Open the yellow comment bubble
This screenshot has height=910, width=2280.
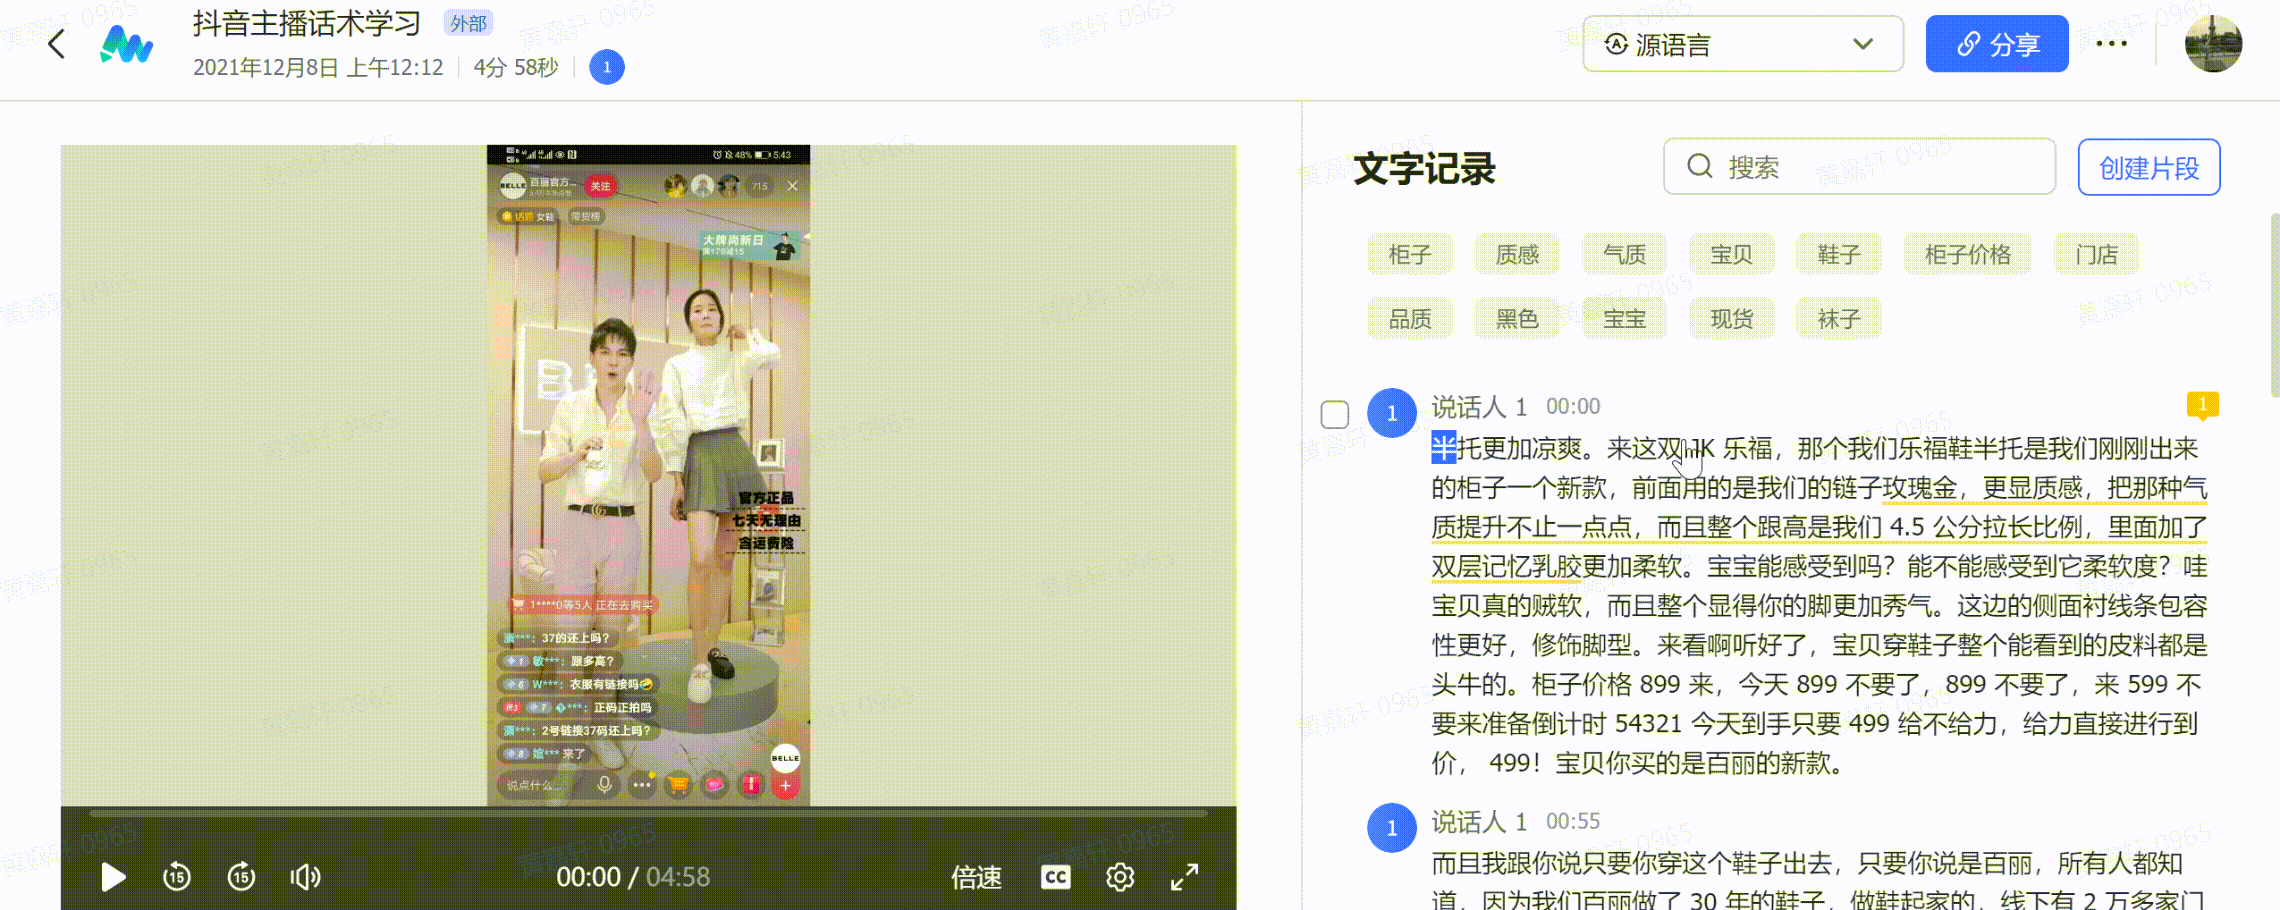[x=2202, y=404]
